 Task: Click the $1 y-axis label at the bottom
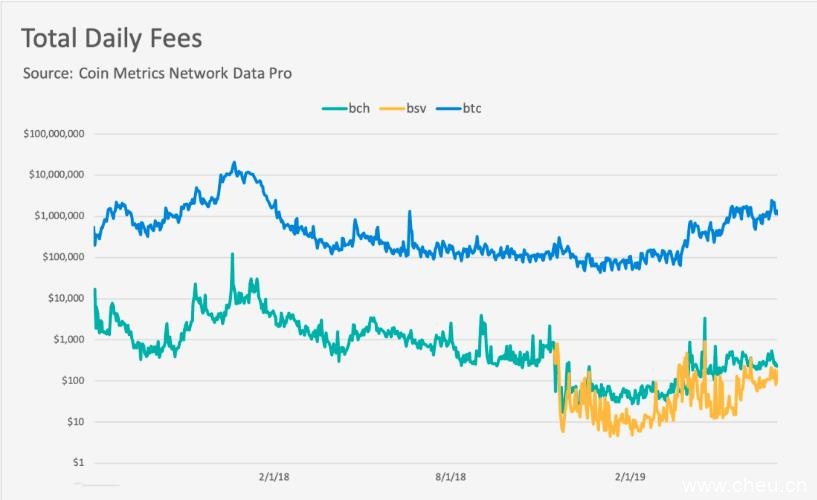pyautogui.click(x=77, y=463)
